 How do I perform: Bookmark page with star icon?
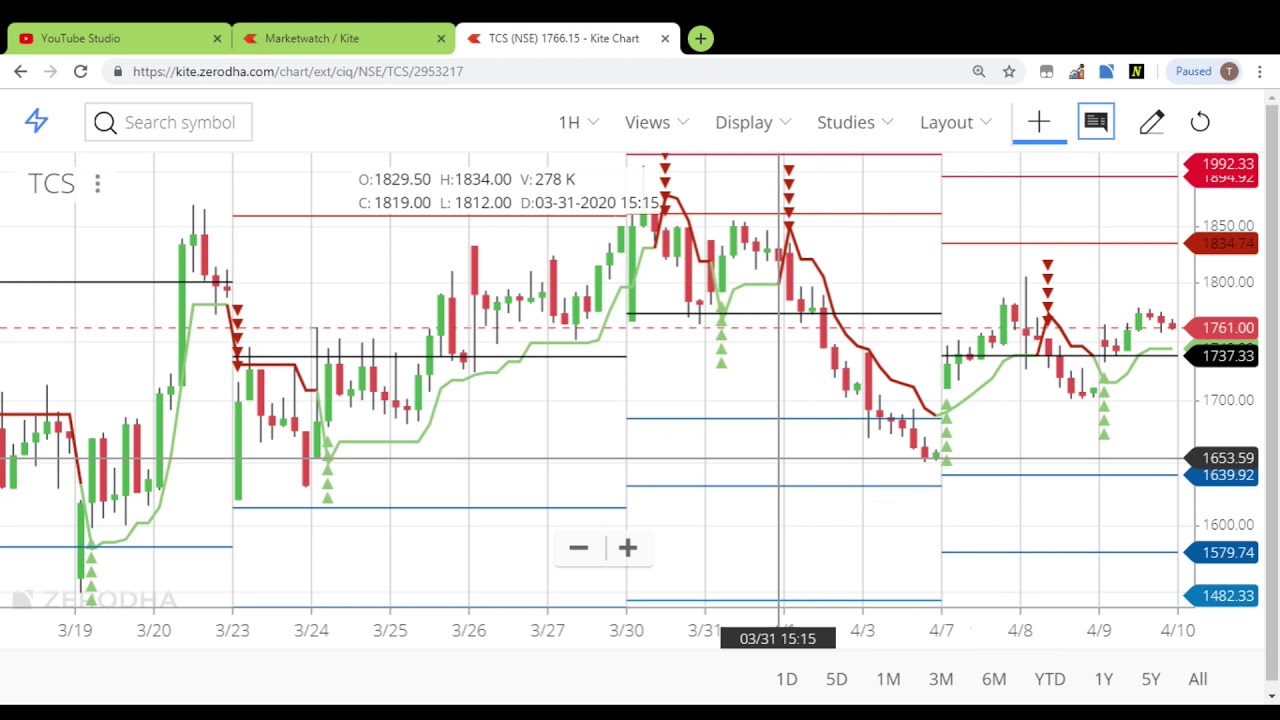click(1009, 71)
